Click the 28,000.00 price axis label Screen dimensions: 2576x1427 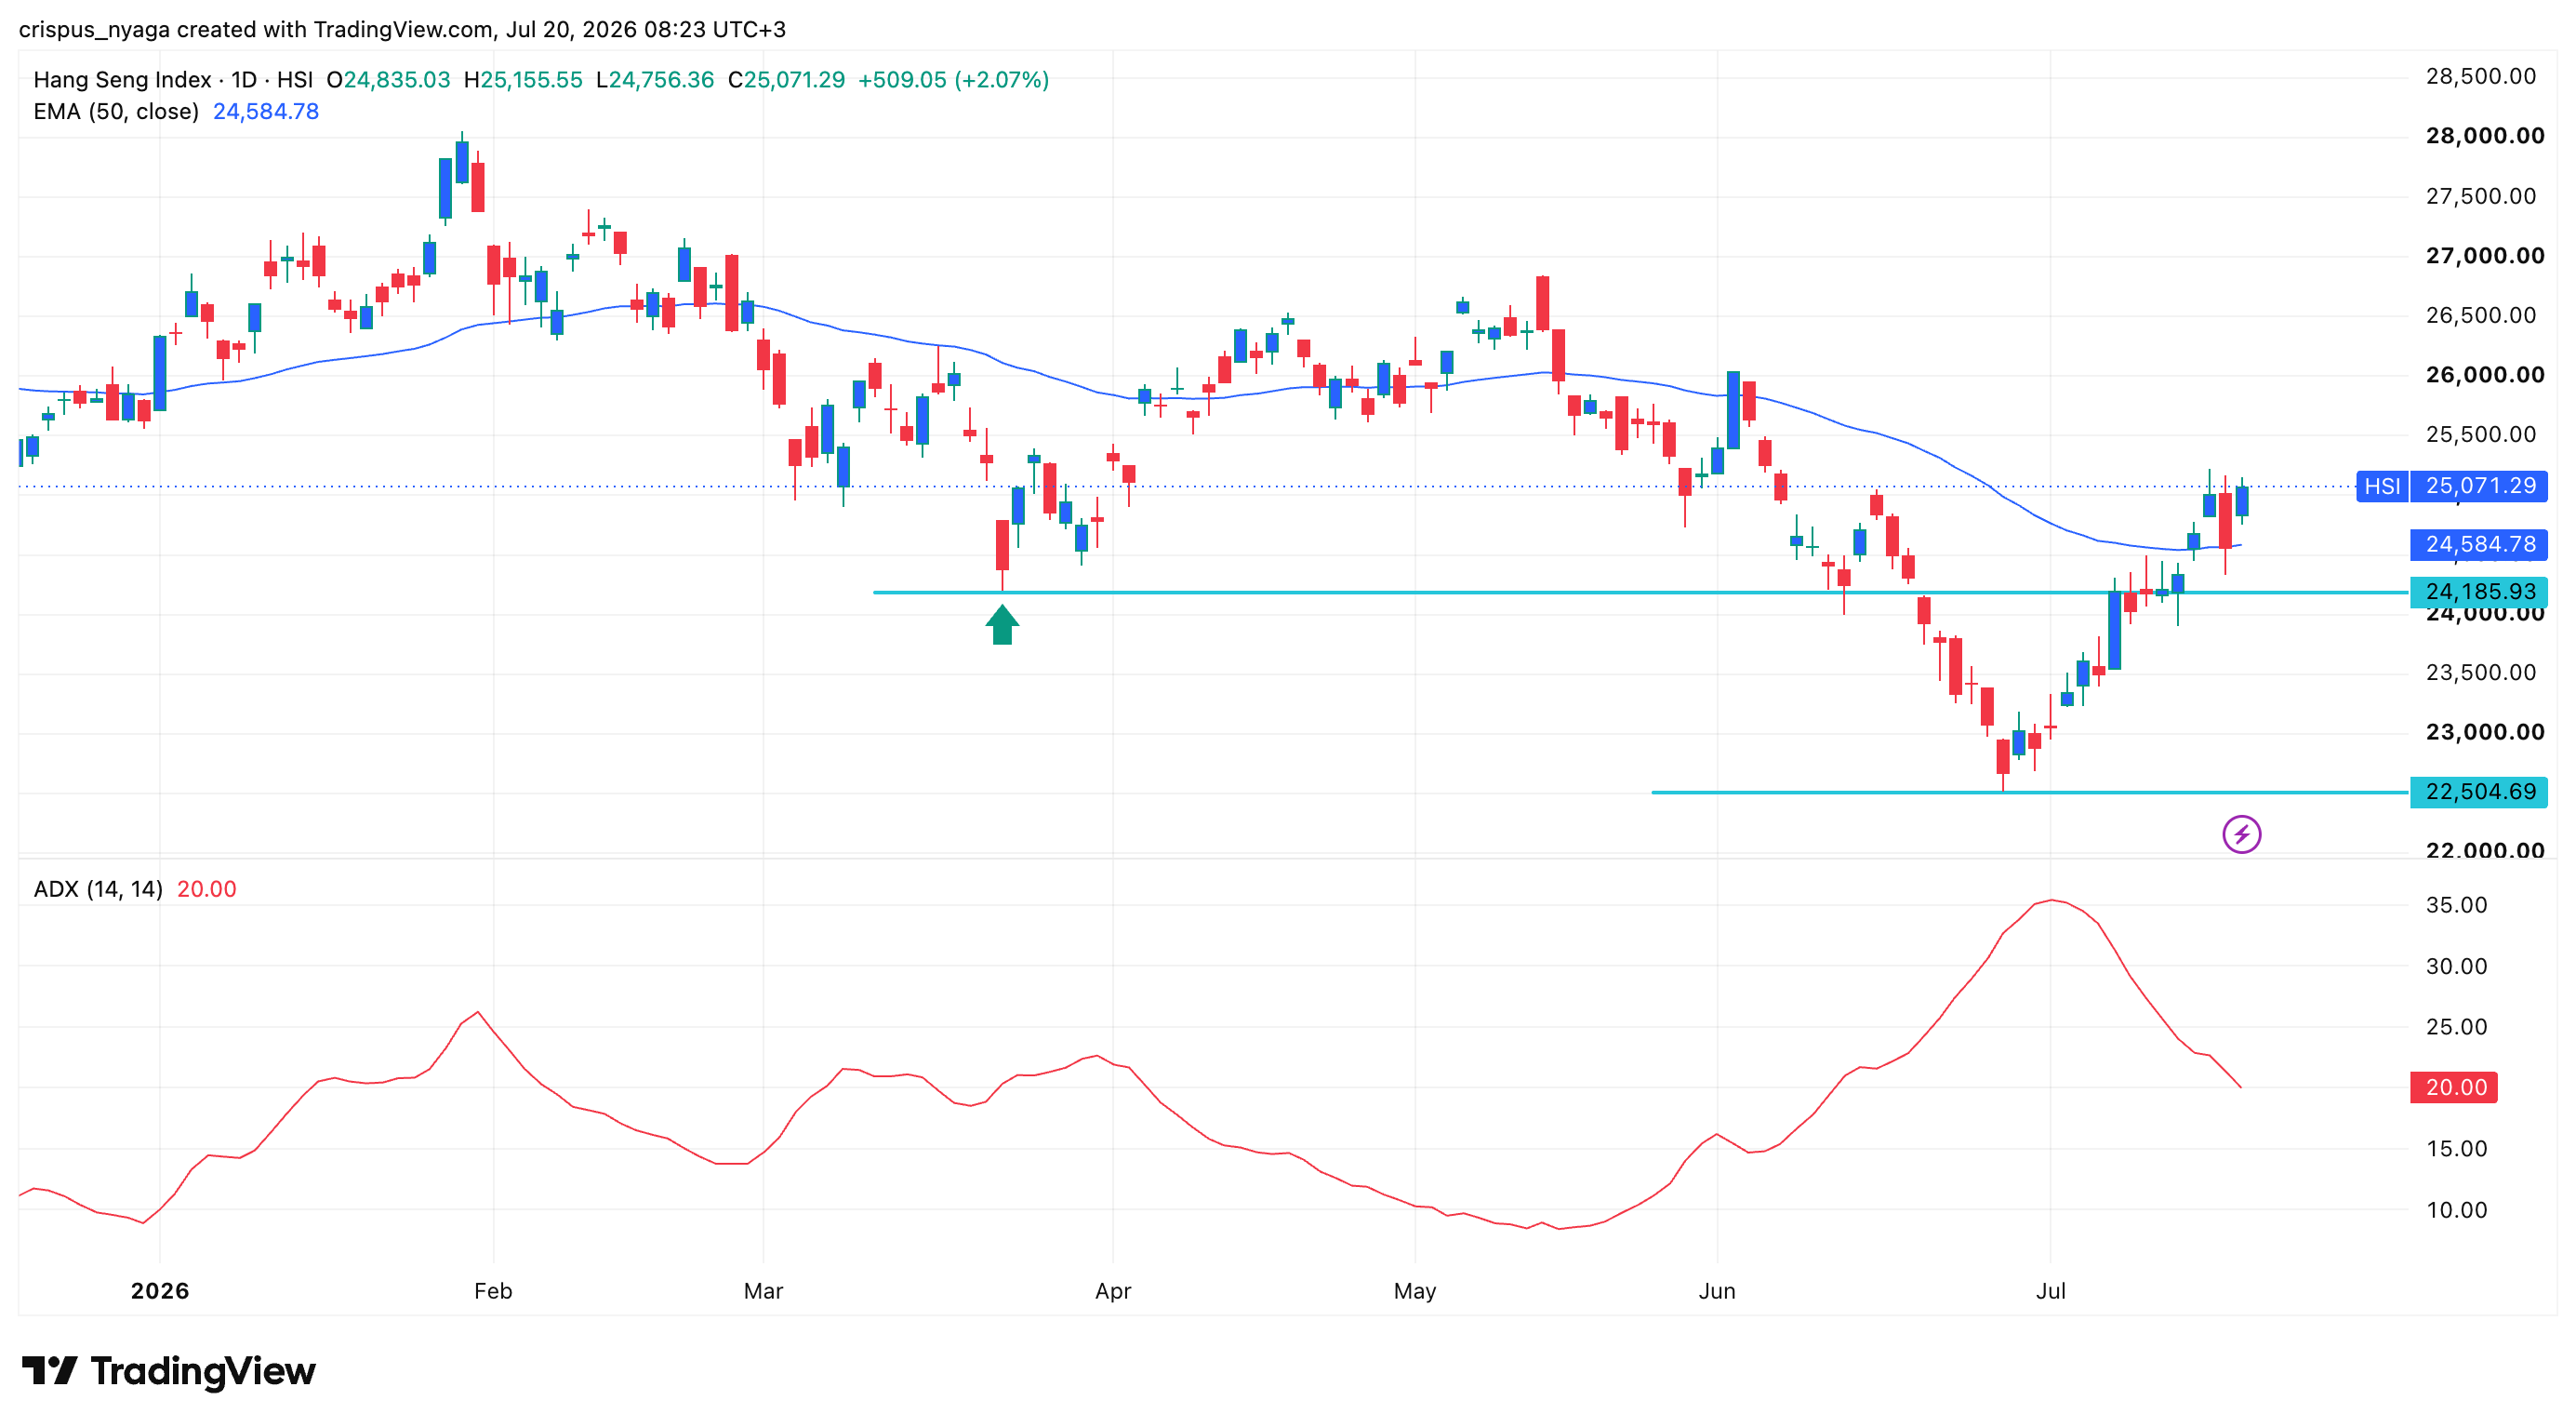tap(2485, 136)
